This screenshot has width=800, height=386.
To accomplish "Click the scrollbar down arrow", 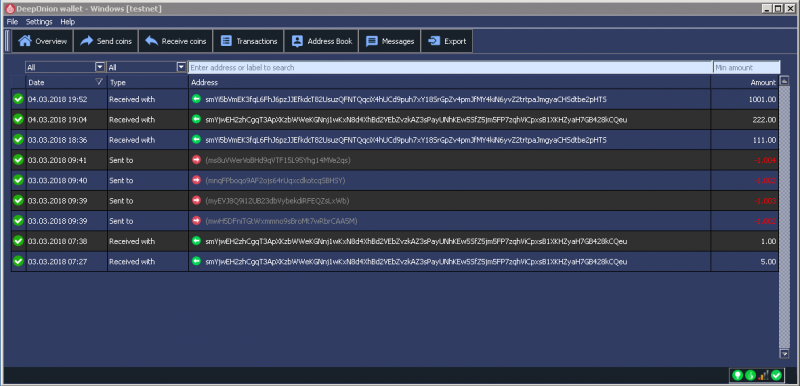I will tap(784, 353).
